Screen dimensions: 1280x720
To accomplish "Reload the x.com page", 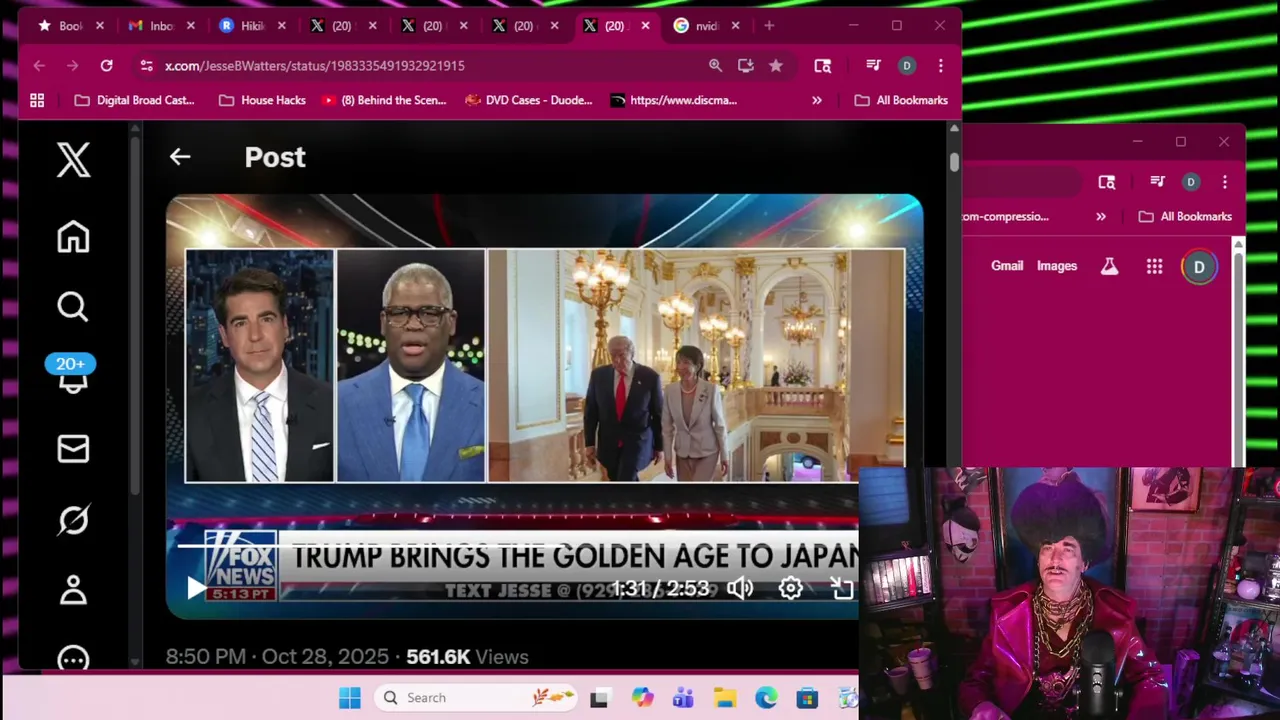I will (106, 65).
